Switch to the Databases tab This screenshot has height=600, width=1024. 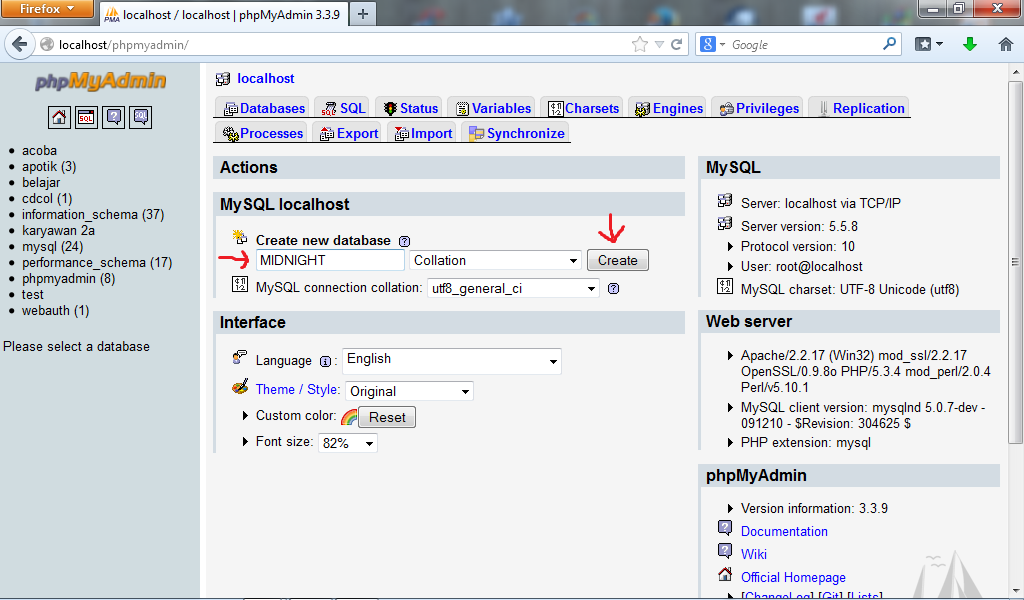pos(264,108)
